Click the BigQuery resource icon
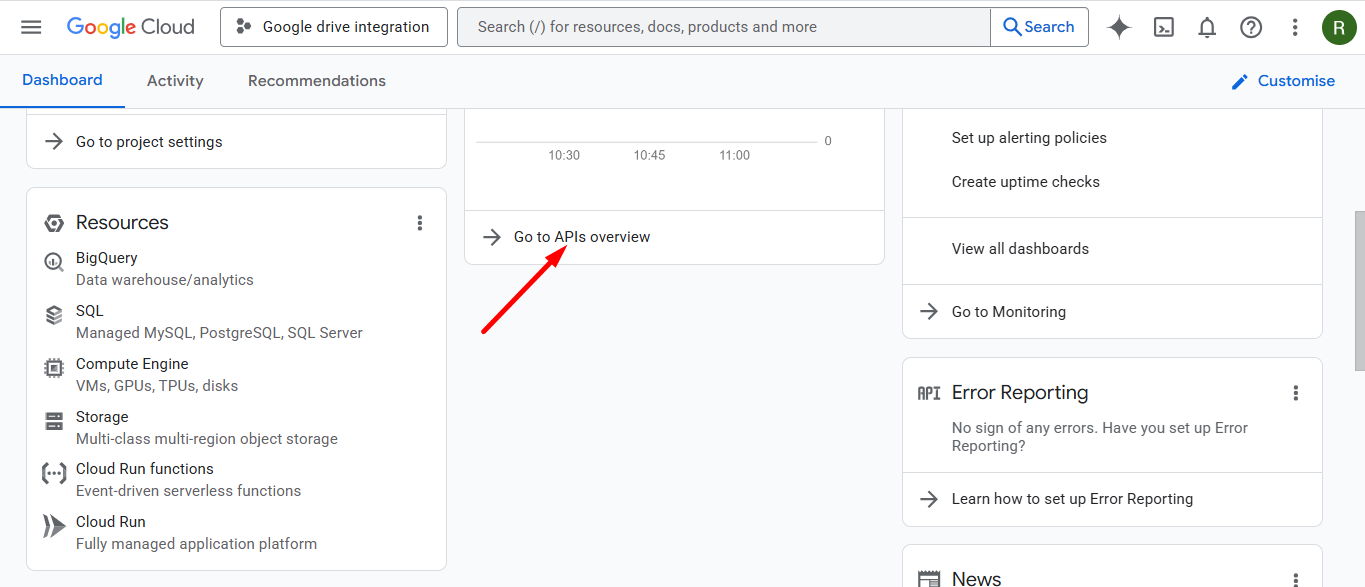The height and width of the screenshot is (587, 1365). coord(54,263)
